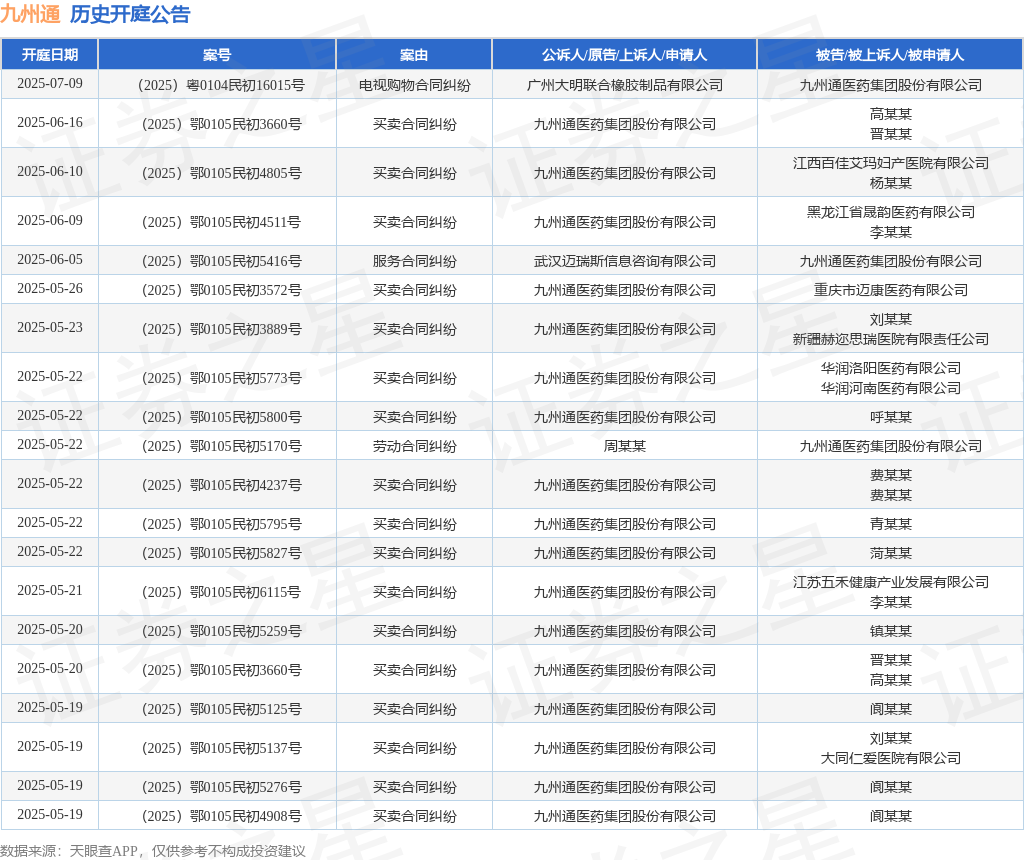This screenshot has height=860, width=1024.
Task: Click 华润河南医药有限公司 defendant
Action: [891, 389]
